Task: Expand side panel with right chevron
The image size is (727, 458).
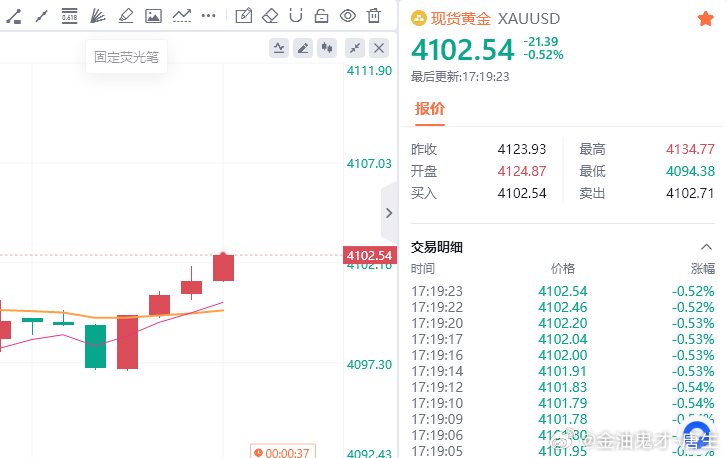Action: point(389,213)
